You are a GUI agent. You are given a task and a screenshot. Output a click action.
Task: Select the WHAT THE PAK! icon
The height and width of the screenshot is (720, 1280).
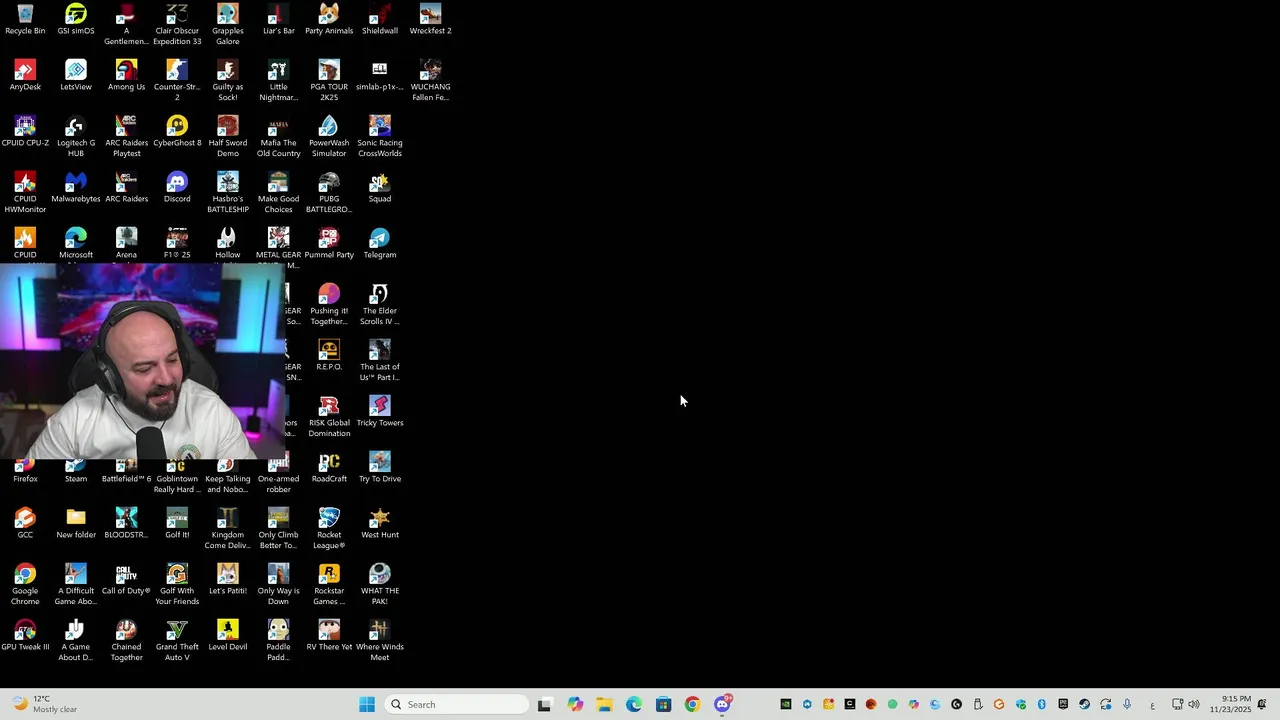click(380, 584)
